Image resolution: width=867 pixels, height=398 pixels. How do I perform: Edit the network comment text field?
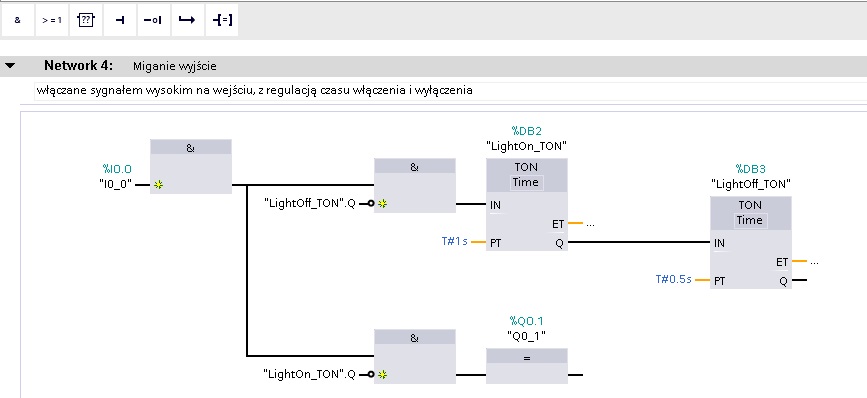tap(450, 90)
